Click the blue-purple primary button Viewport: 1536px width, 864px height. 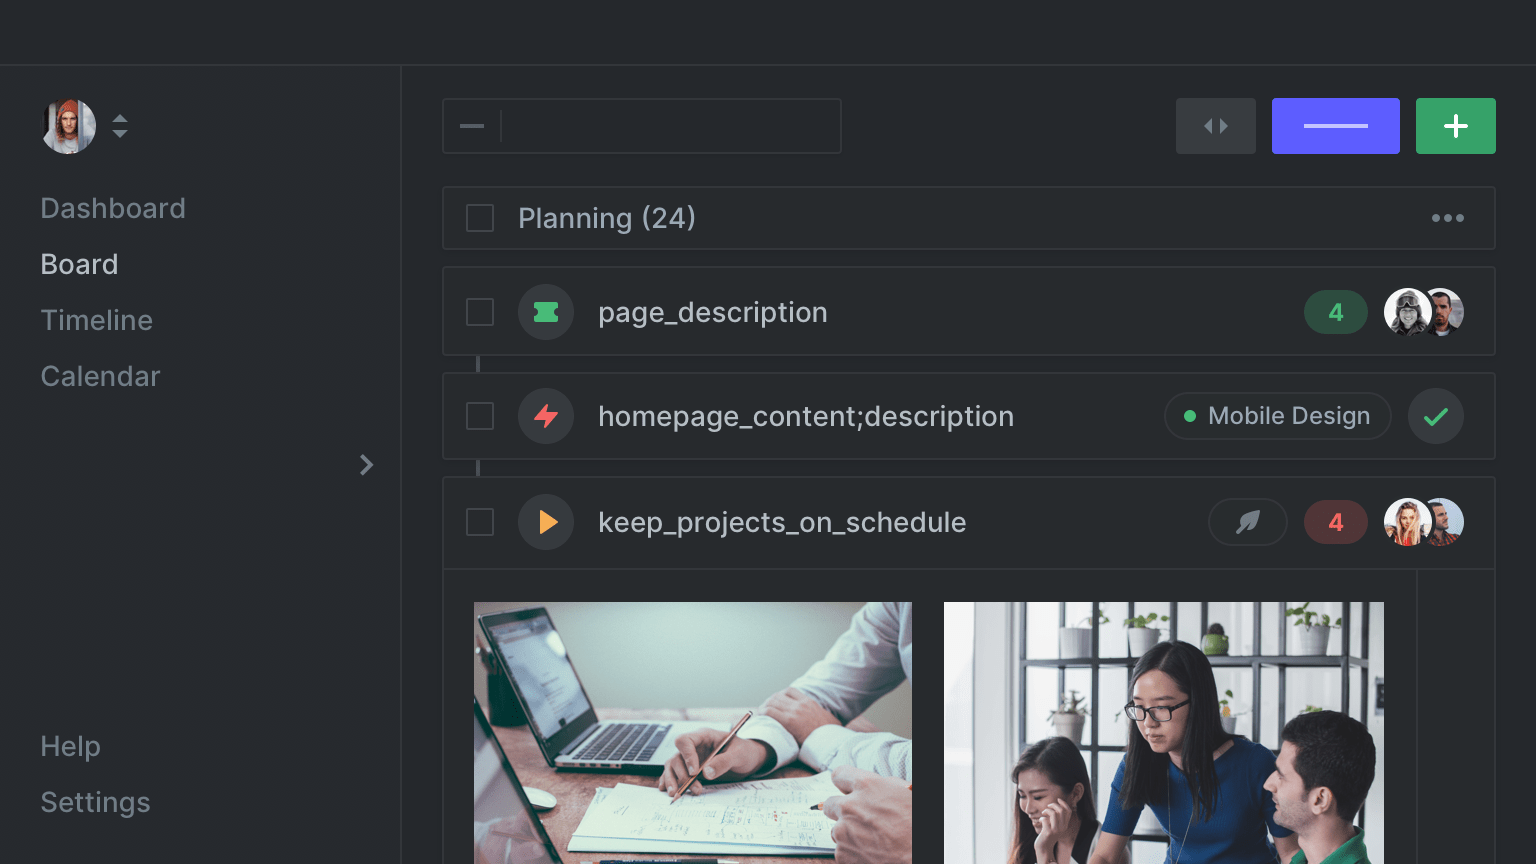pos(1335,126)
